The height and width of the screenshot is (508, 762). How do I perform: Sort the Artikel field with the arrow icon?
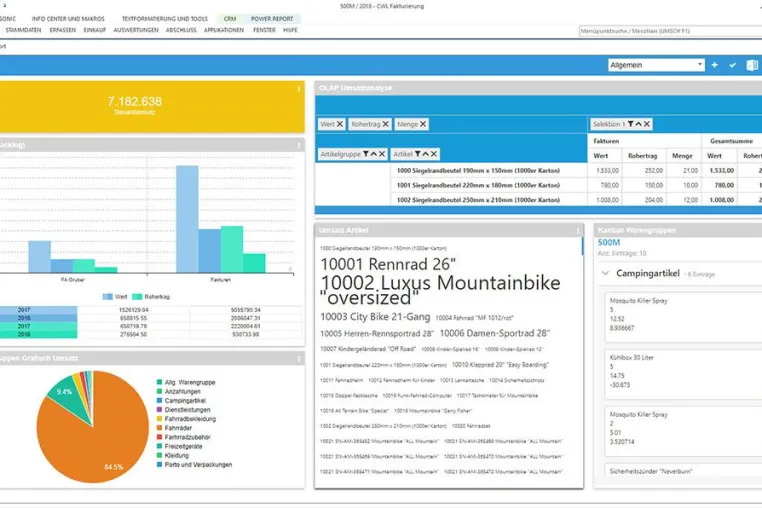tap(426, 154)
